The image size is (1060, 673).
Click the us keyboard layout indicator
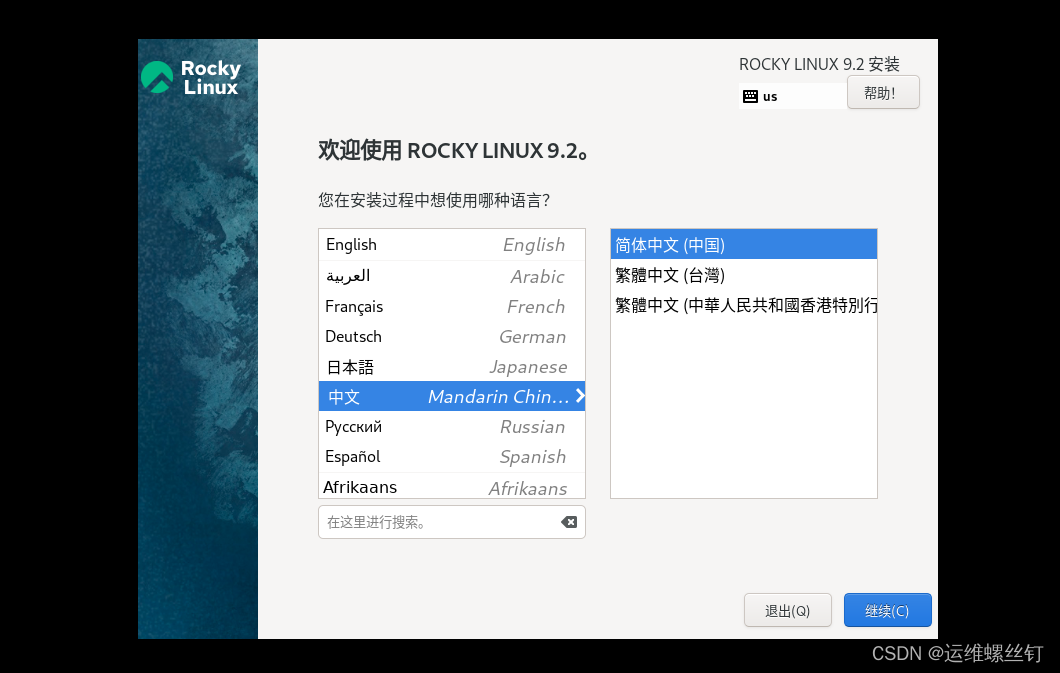(792, 96)
